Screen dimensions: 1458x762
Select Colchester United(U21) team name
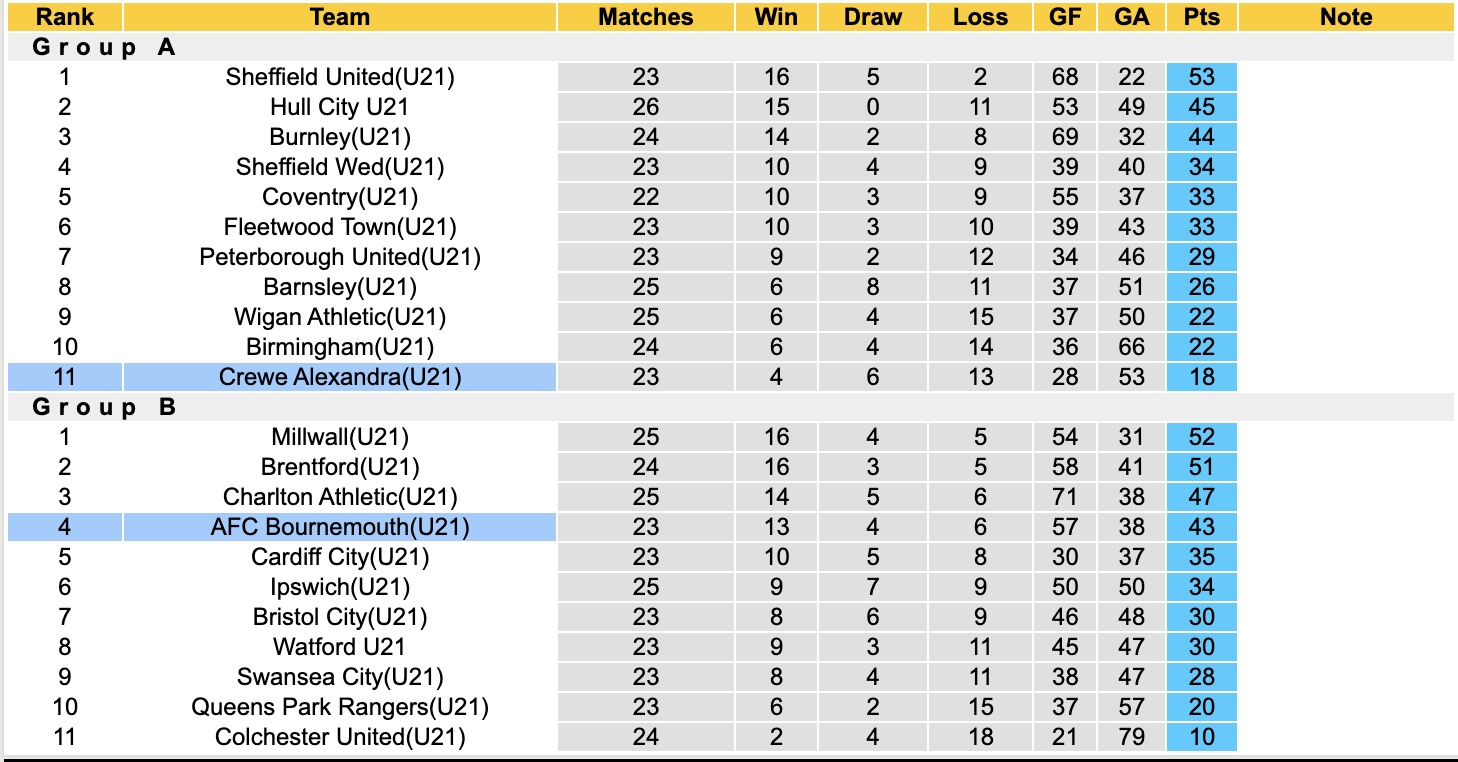click(x=340, y=737)
